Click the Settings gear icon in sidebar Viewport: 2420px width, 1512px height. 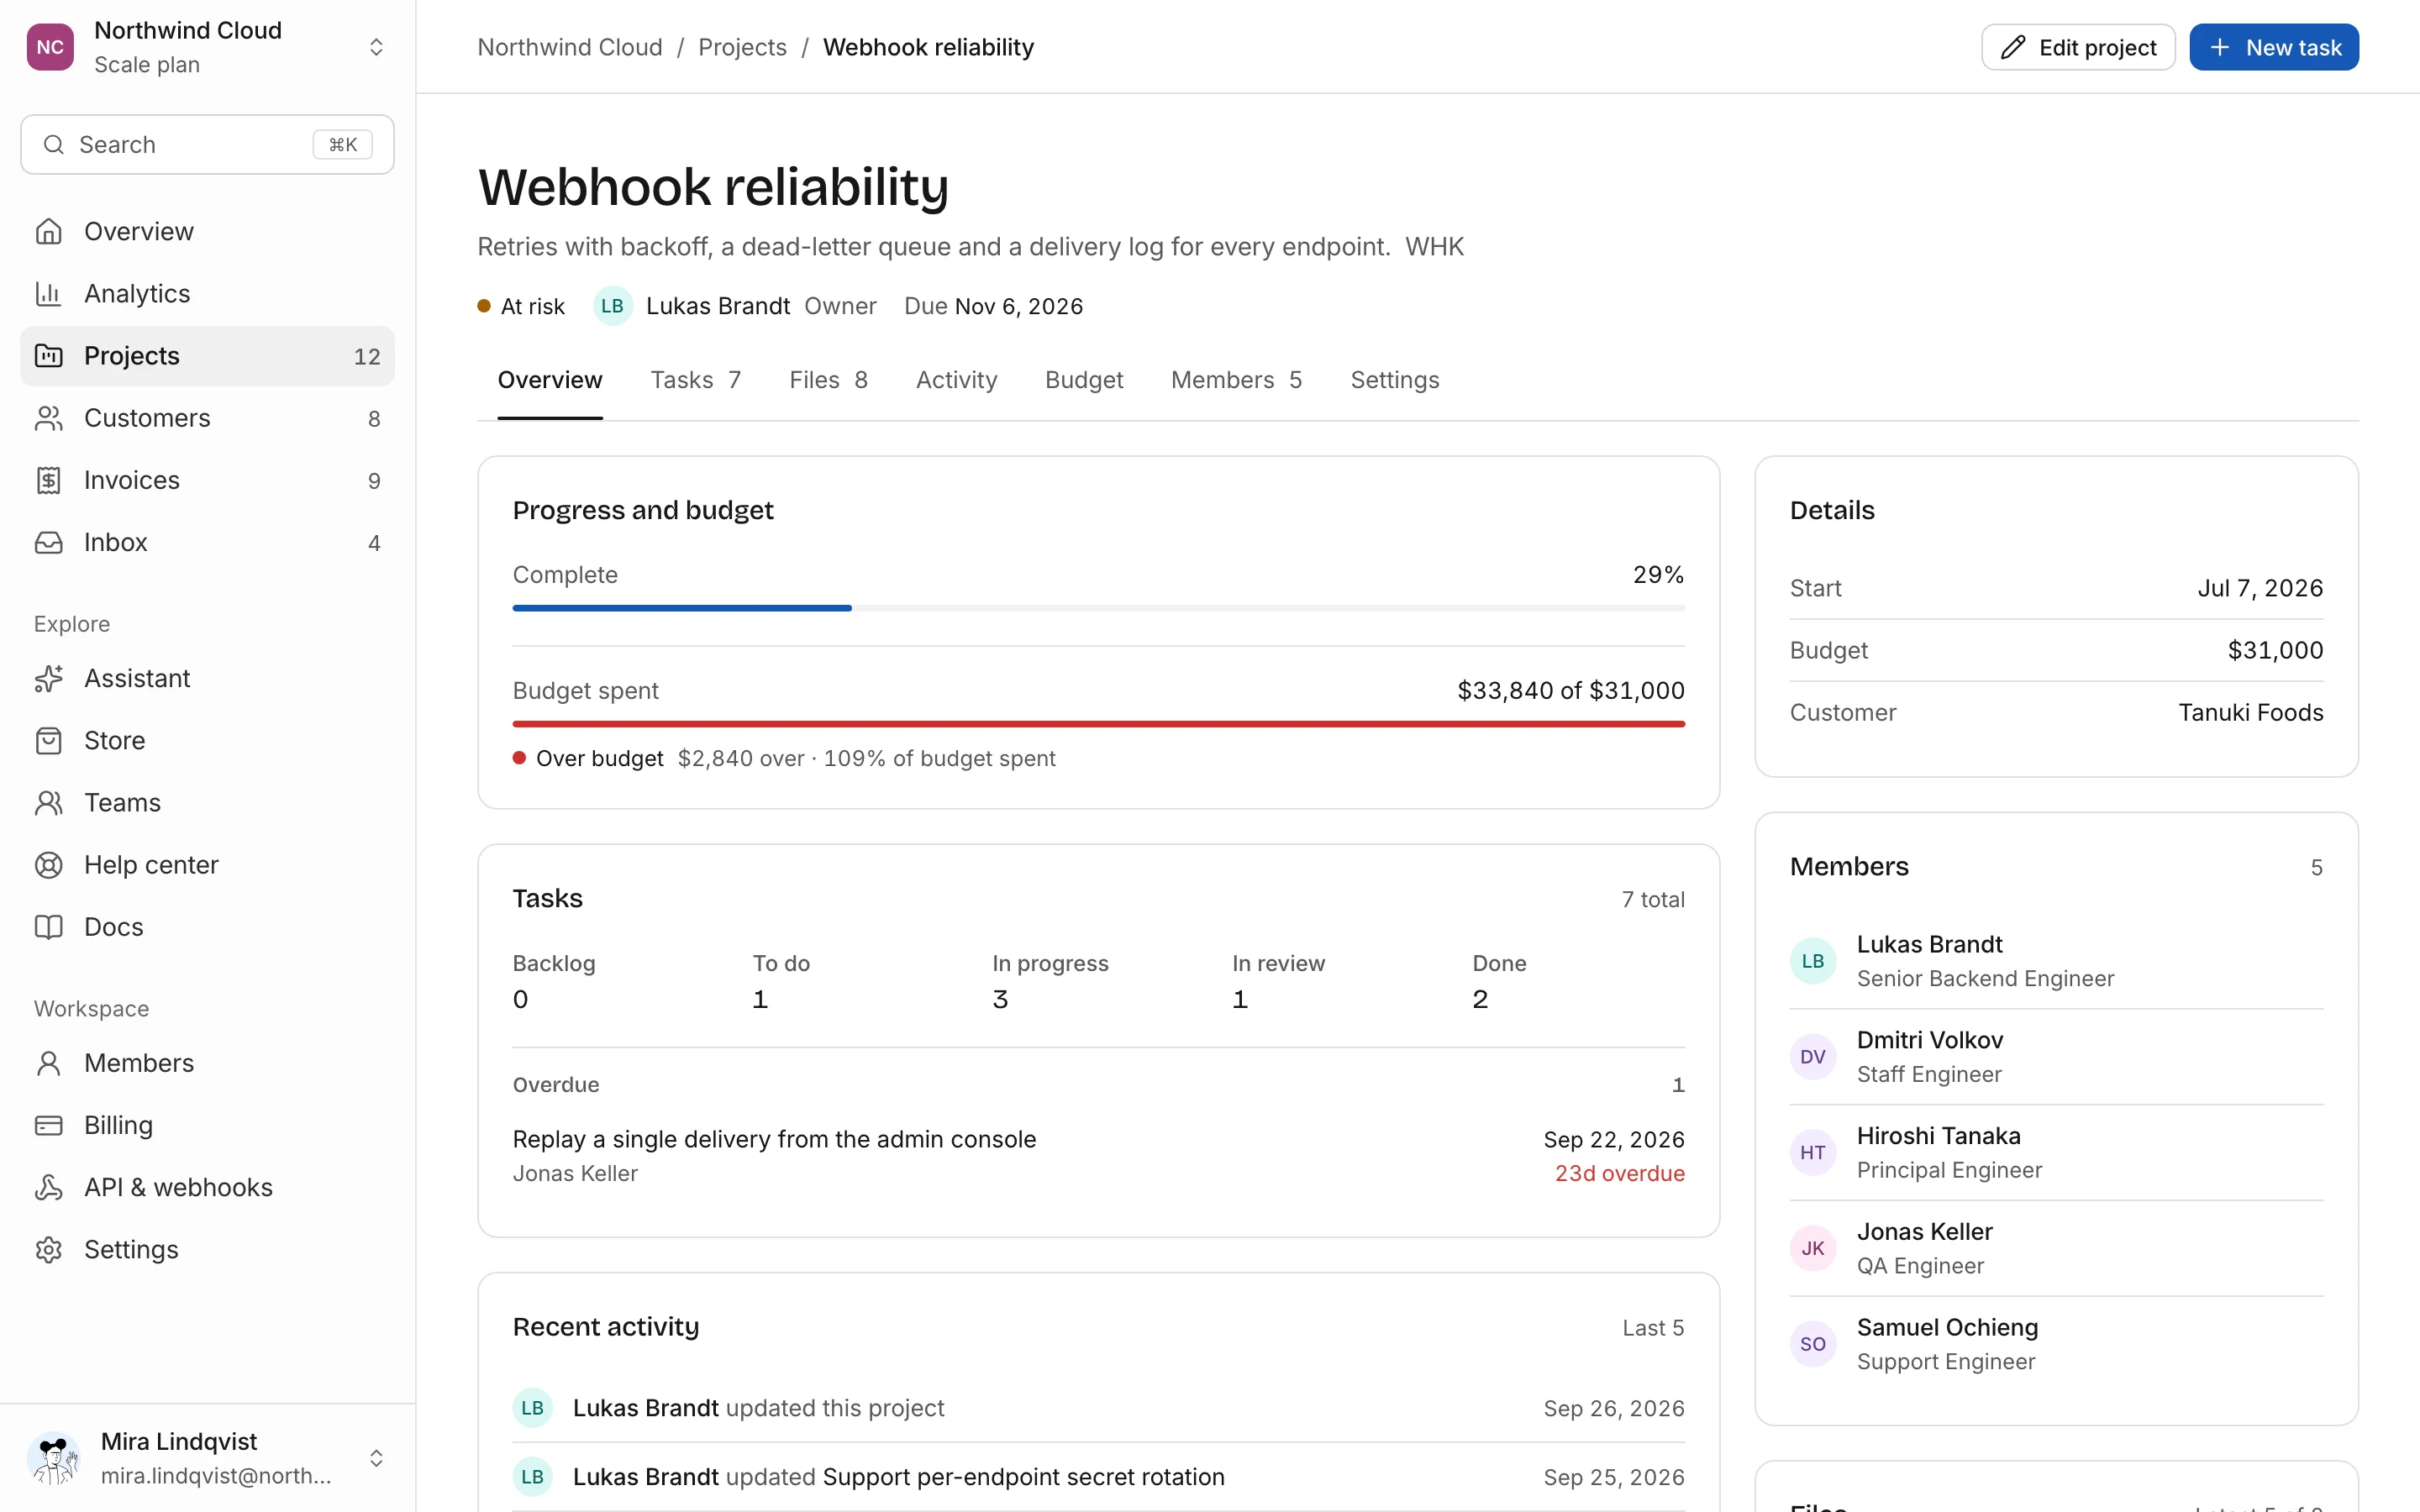click(x=49, y=1249)
